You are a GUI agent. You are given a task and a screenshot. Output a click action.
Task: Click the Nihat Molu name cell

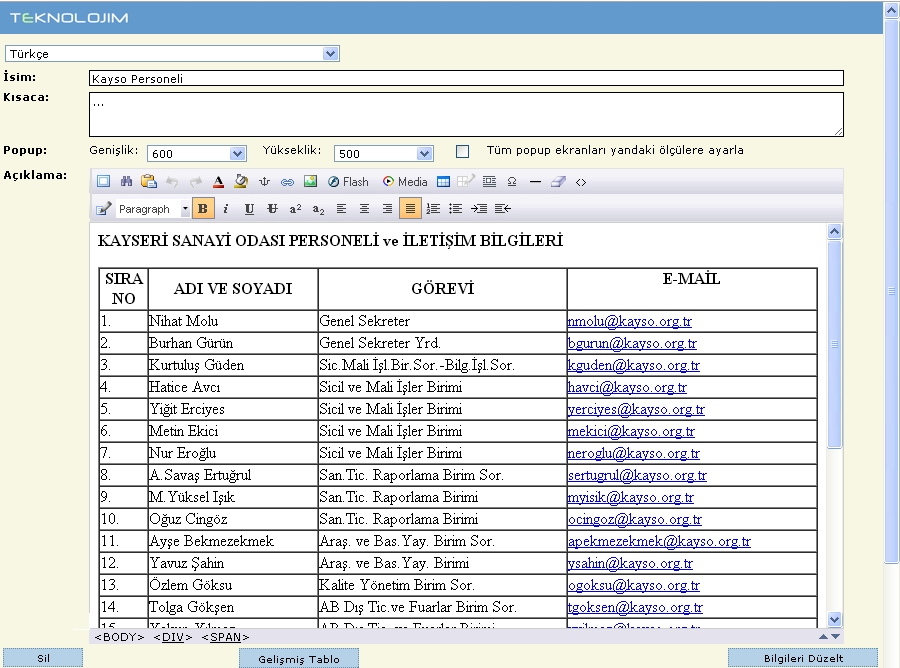(233, 321)
